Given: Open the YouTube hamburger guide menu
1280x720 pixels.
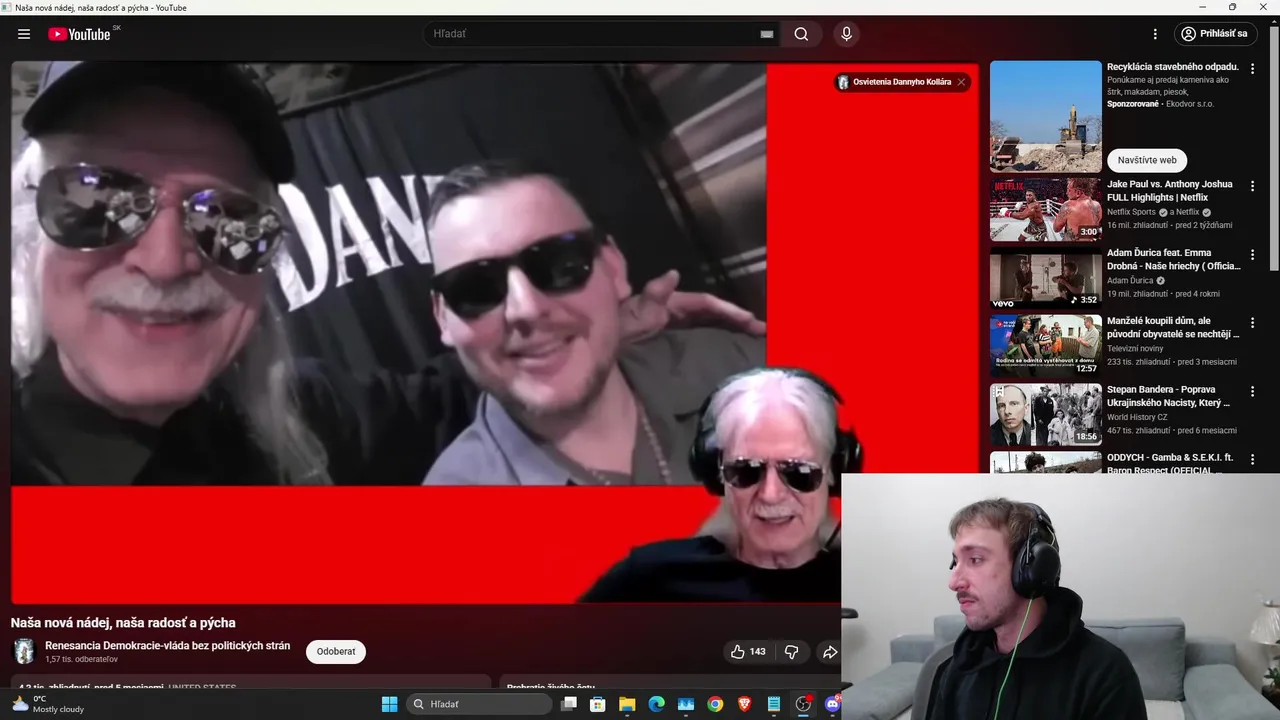Looking at the screenshot, I should click(x=24, y=34).
